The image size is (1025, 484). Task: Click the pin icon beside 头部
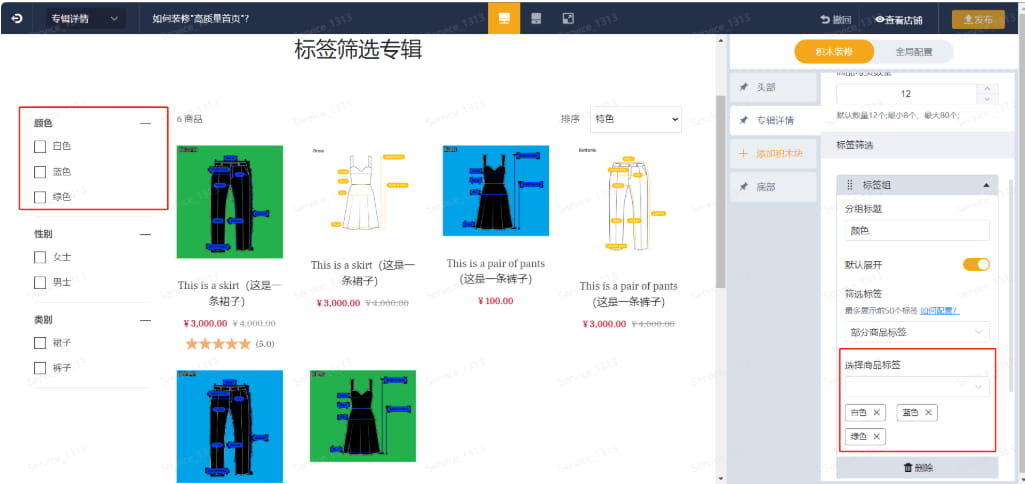pos(743,87)
